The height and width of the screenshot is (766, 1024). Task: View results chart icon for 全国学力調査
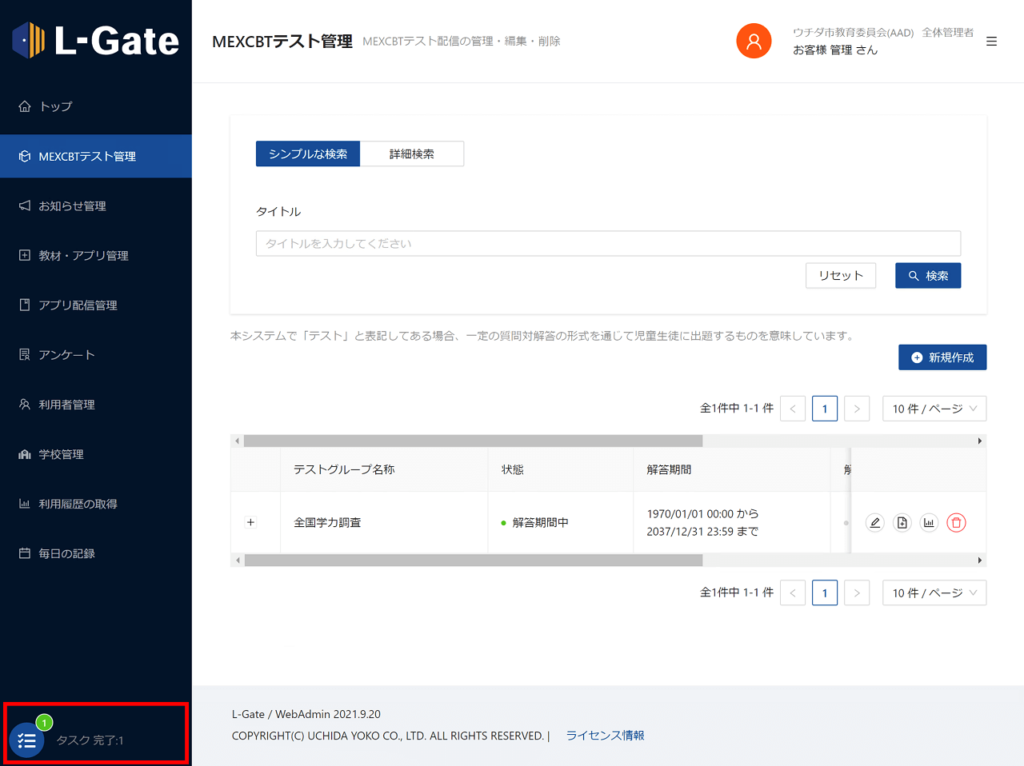(929, 522)
